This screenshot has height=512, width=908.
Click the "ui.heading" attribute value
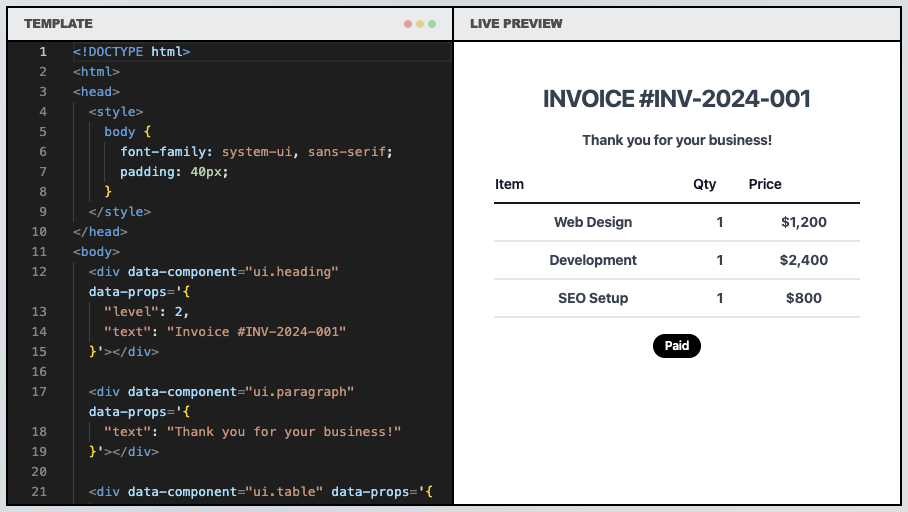tap(292, 272)
